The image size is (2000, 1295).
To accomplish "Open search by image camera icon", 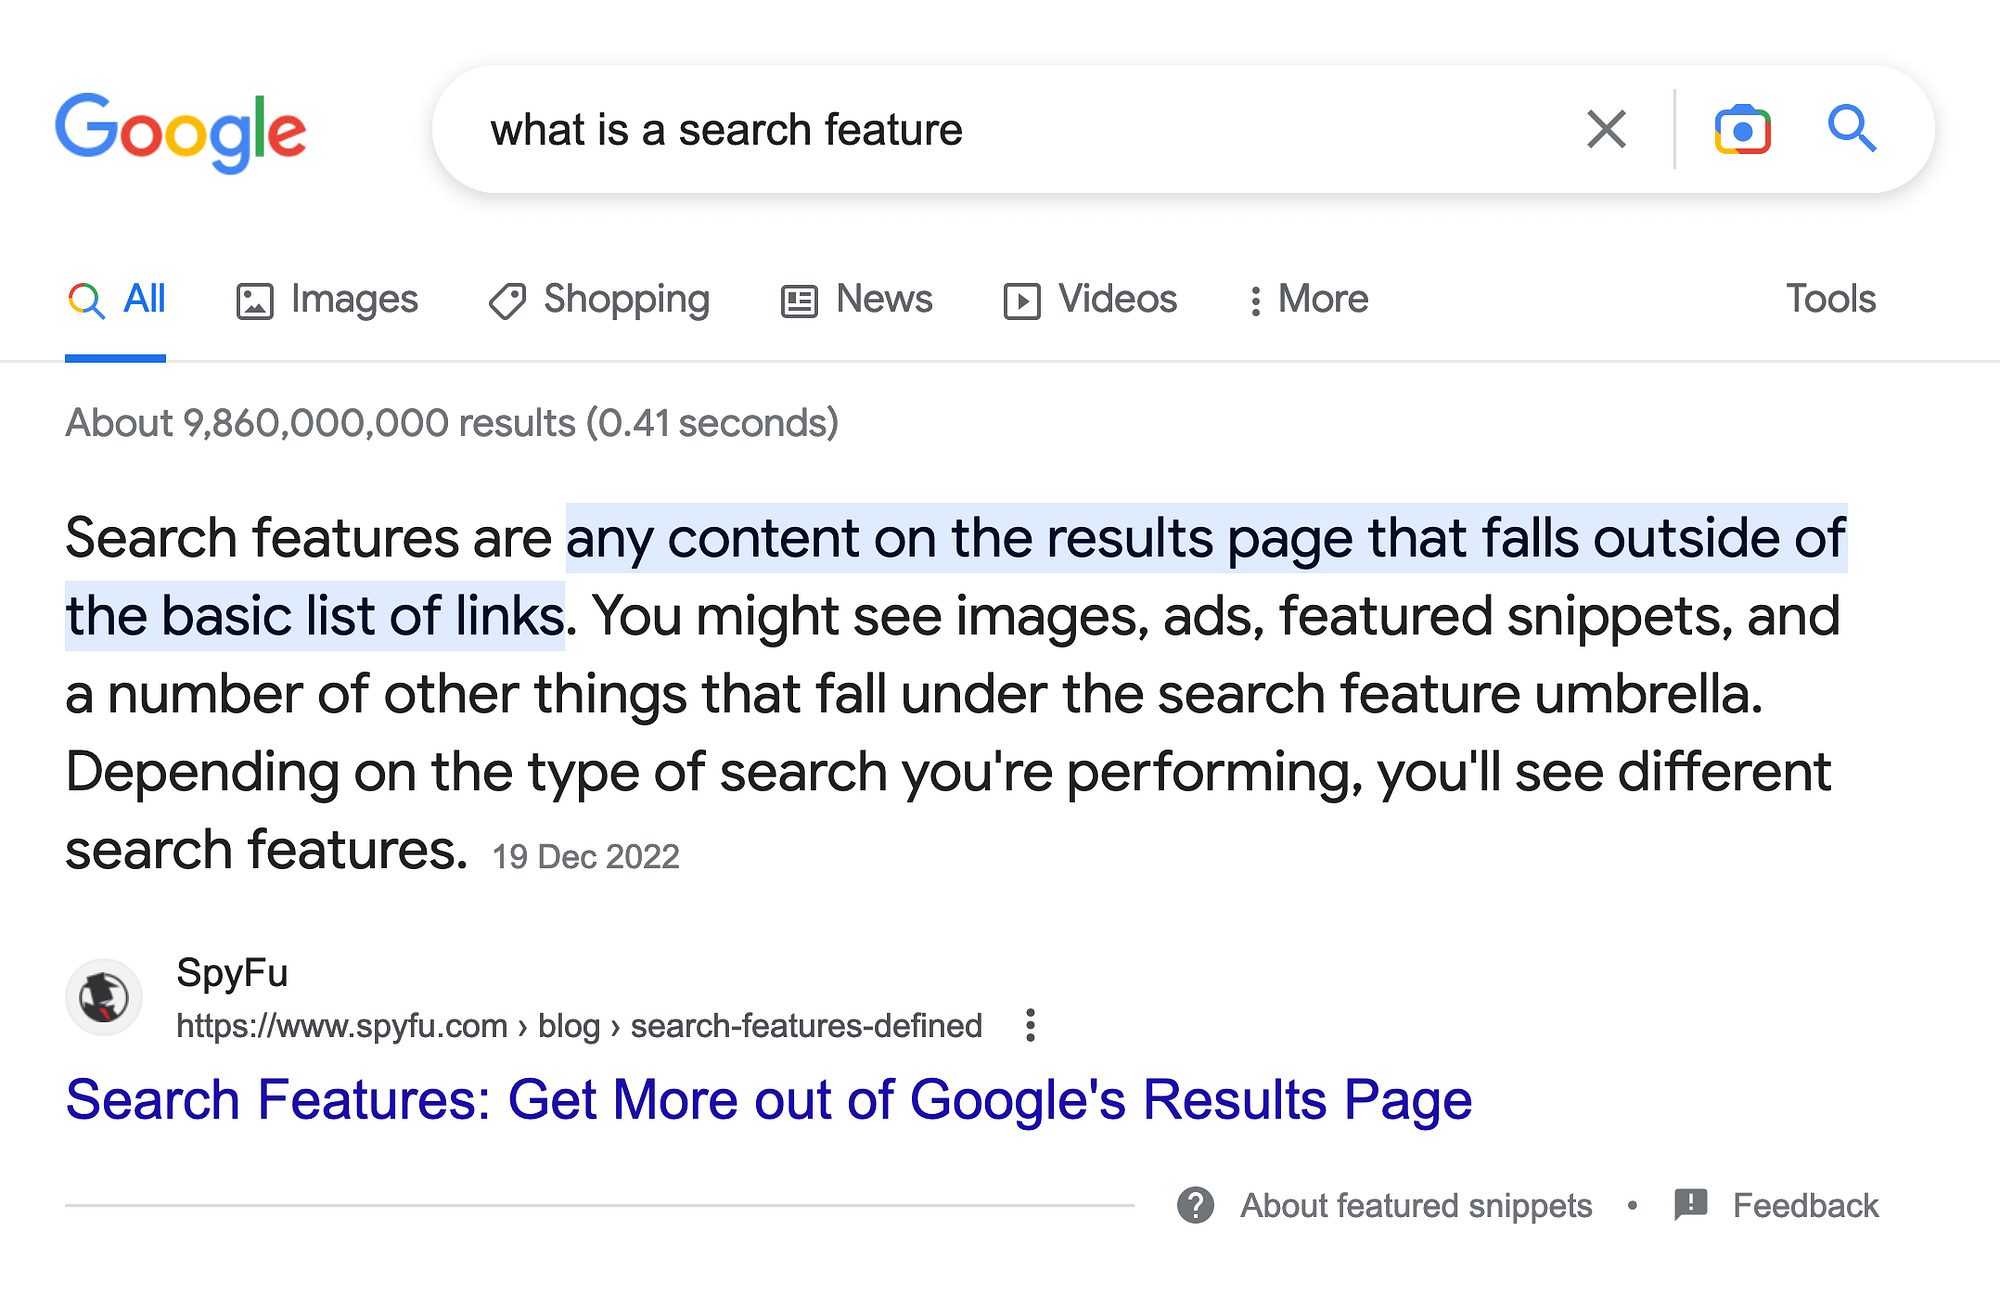I will pos(1742,129).
